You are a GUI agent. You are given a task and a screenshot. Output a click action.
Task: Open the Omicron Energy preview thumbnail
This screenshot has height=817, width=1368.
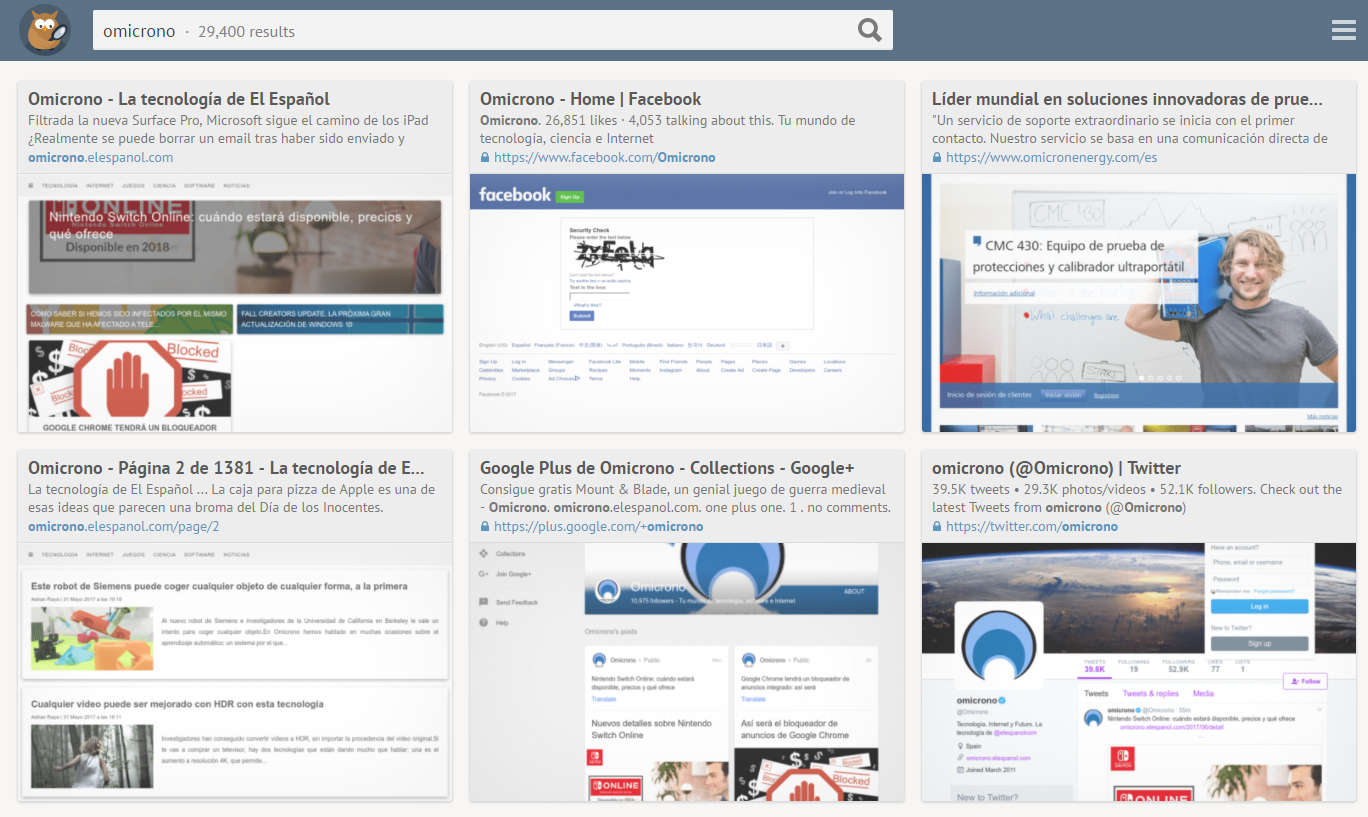coord(1139,303)
